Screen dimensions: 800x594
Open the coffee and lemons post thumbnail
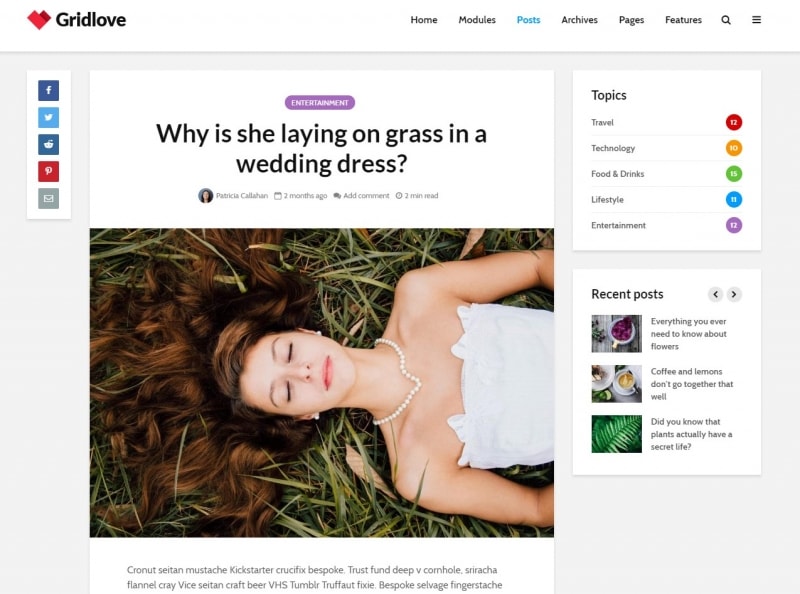click(x=616, y=383)
